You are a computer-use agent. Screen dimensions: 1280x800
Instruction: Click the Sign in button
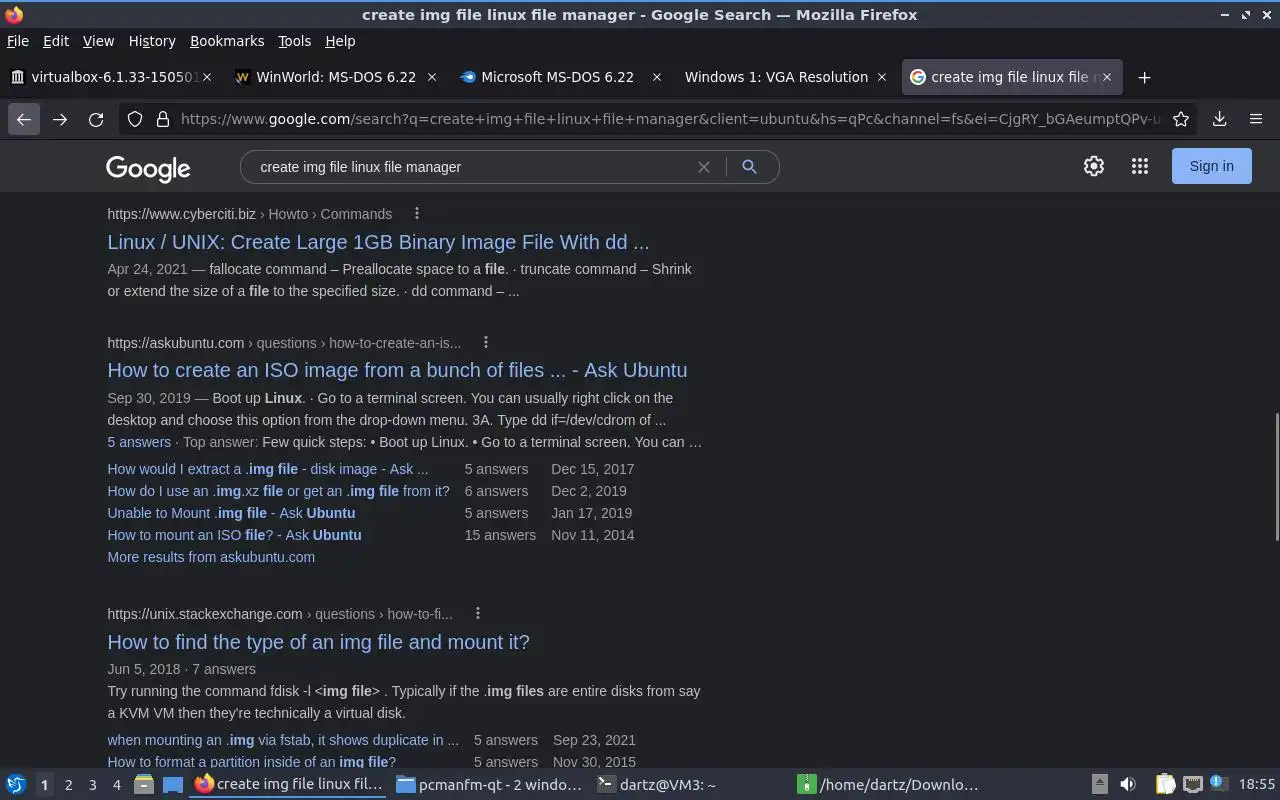pyautogui.click(x=1211, y=166)
